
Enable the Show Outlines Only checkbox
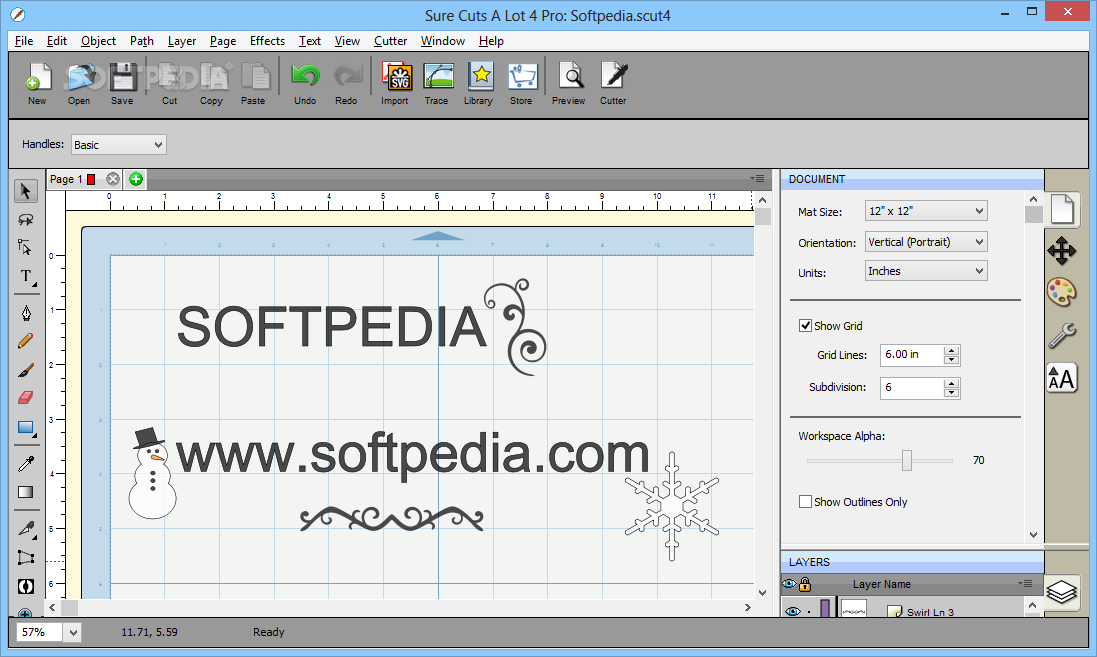coord(805,502)
